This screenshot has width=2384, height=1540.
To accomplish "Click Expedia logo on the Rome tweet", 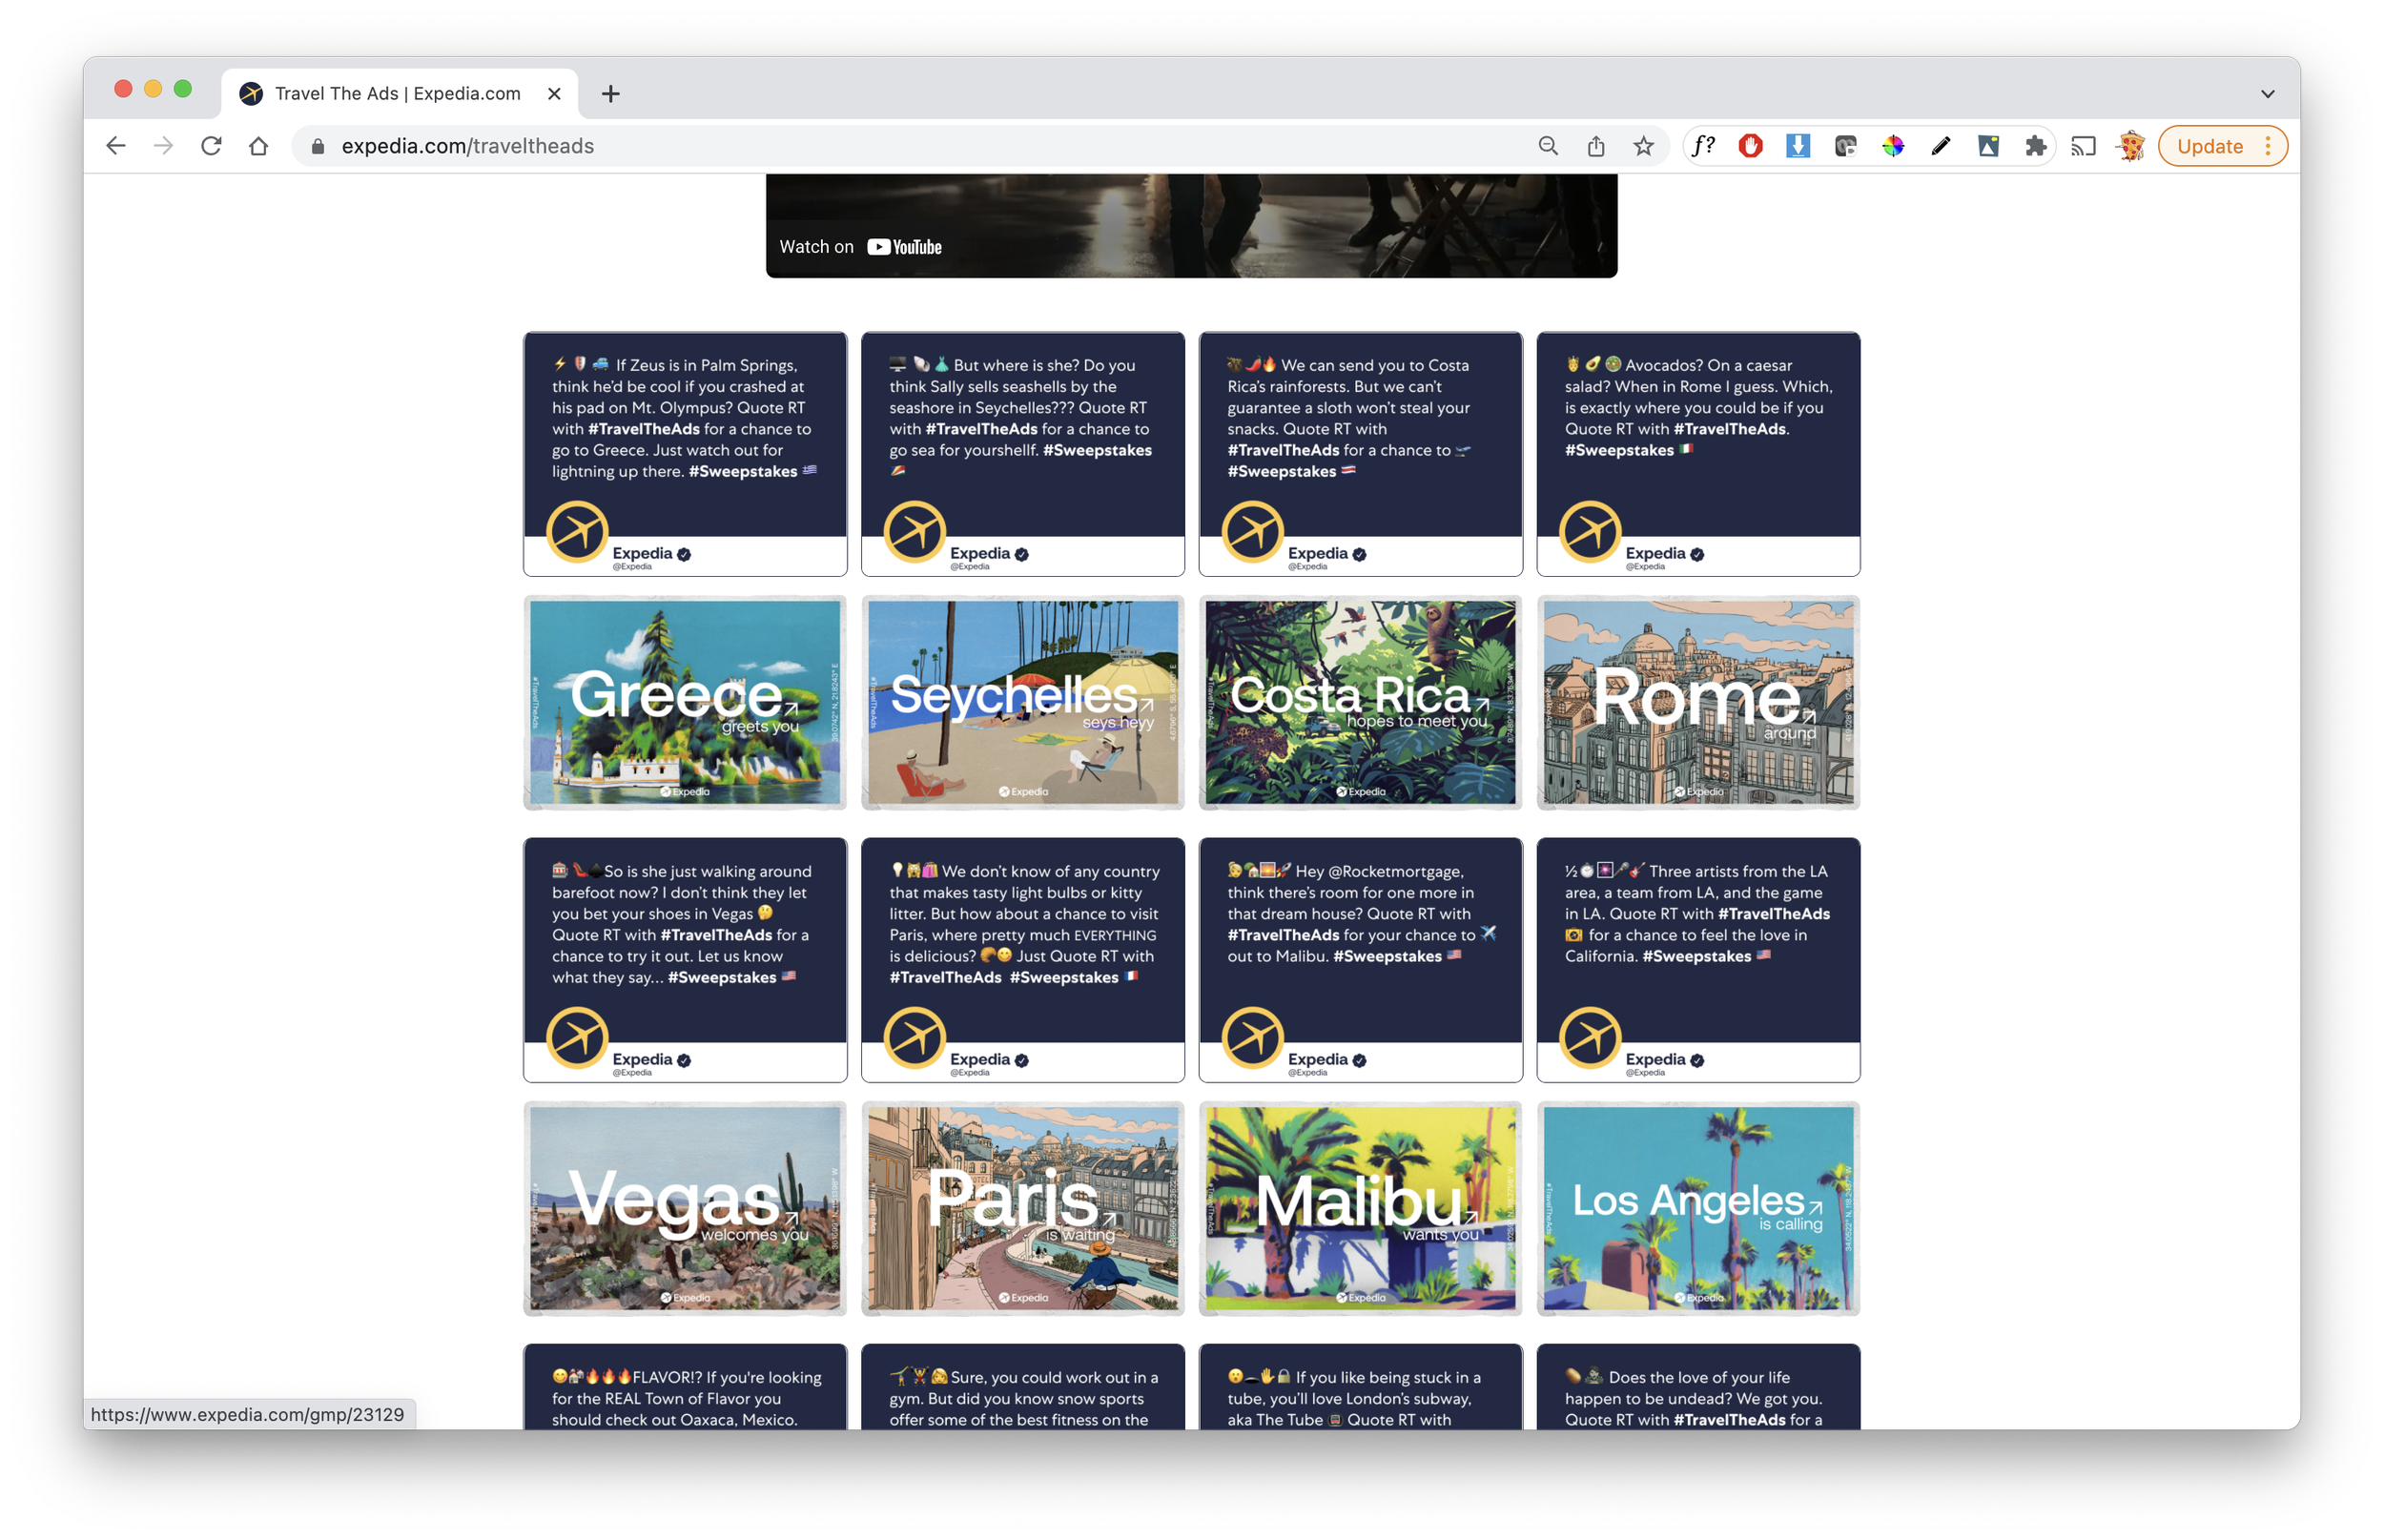I will click(1590, 532).
